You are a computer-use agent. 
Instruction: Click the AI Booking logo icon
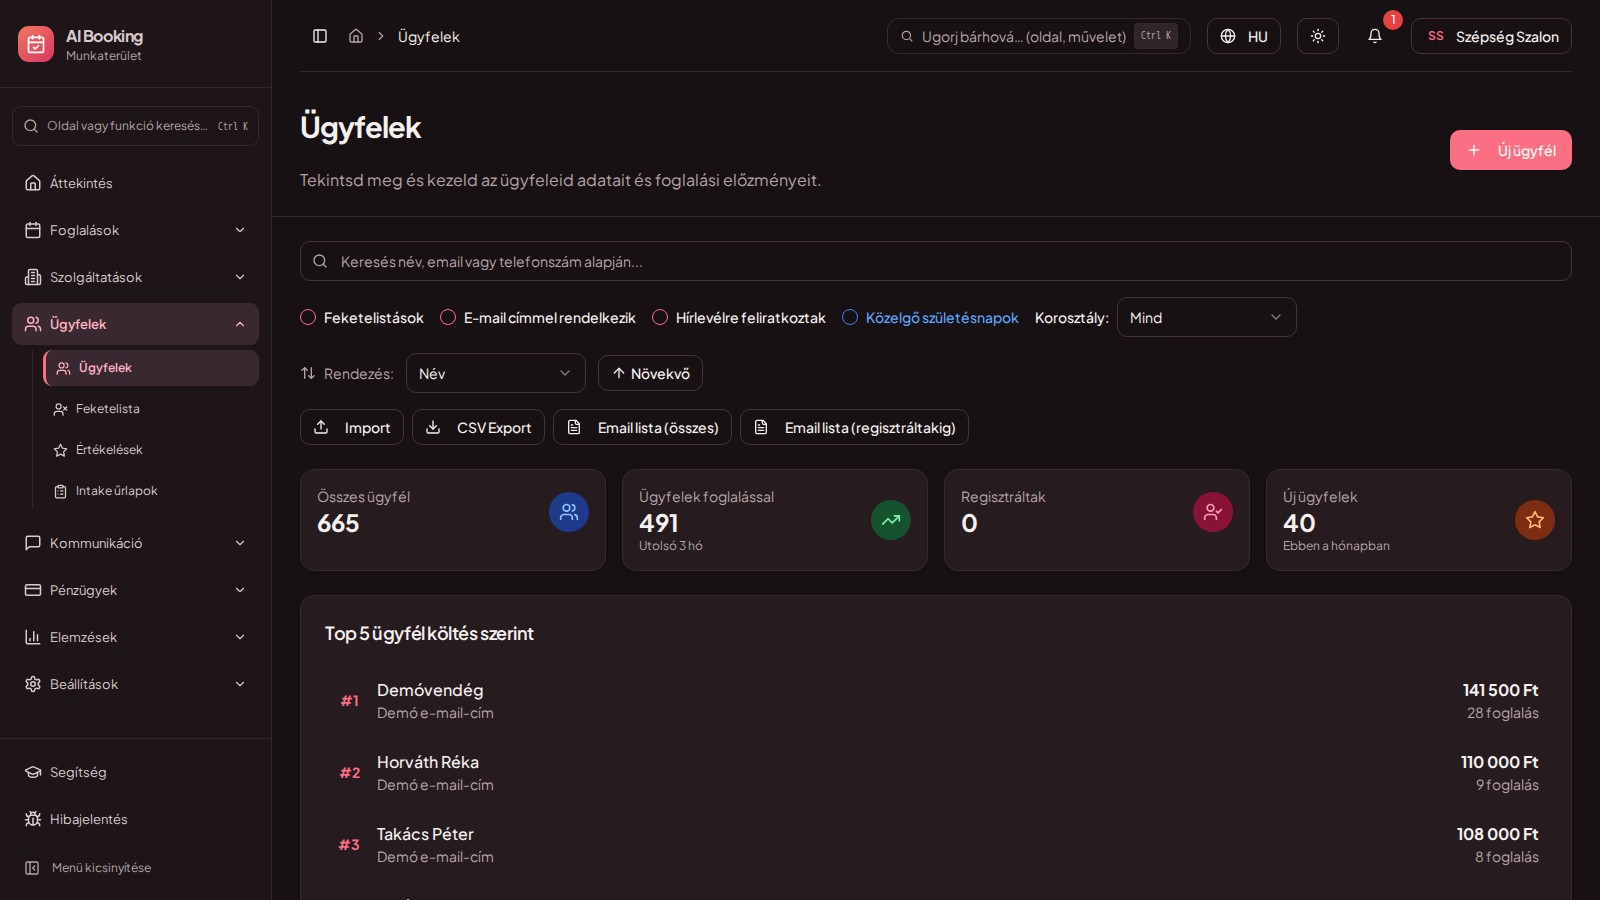tap(36, 44)
